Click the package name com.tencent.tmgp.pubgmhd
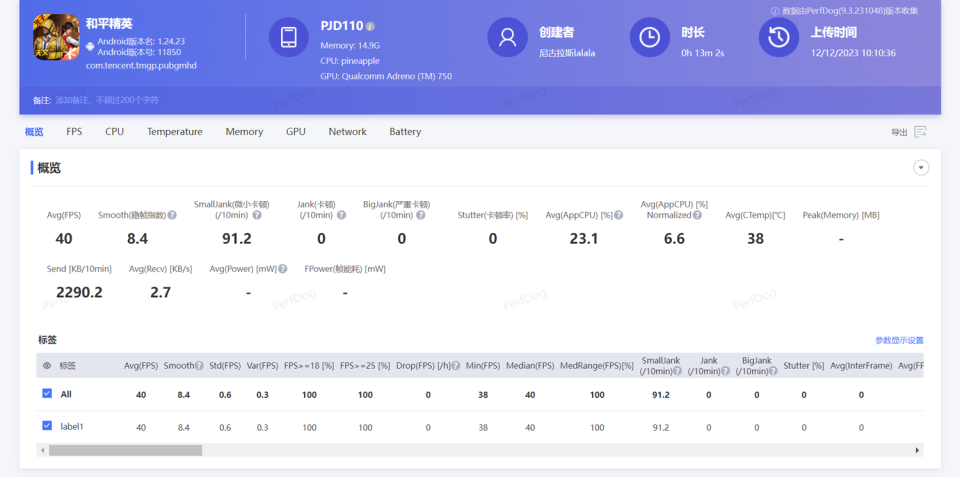The width and height of the screenshot is (960, 477). coord(141,66)
